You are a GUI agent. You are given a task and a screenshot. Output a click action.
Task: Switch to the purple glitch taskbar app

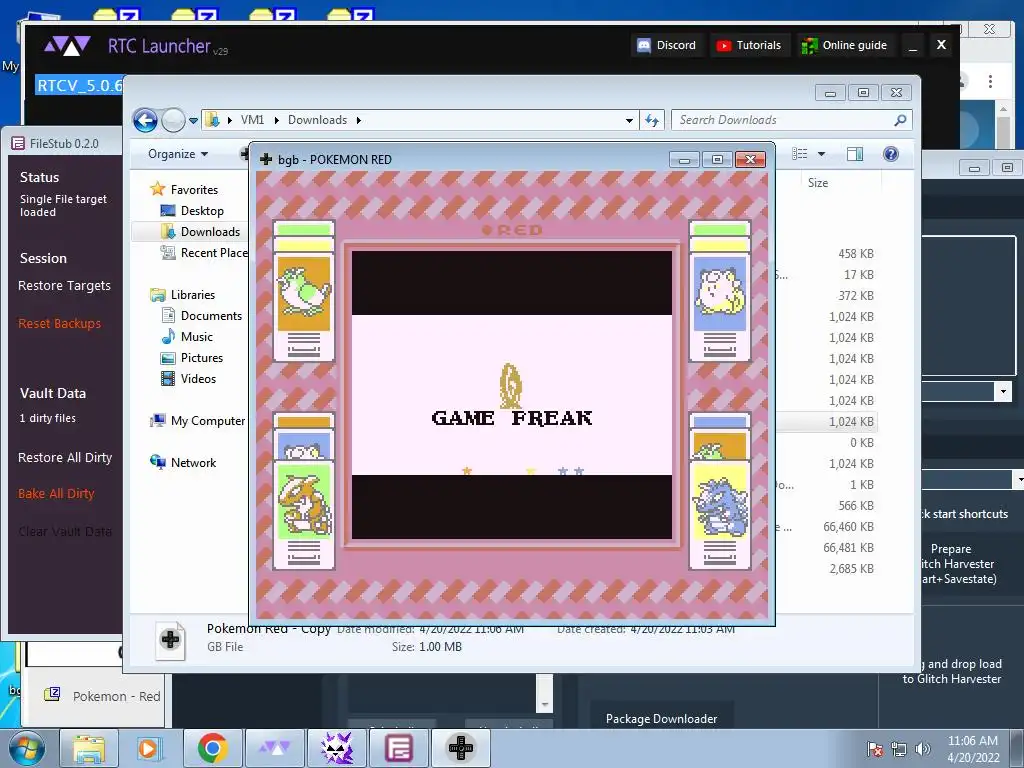pos(337,748)
